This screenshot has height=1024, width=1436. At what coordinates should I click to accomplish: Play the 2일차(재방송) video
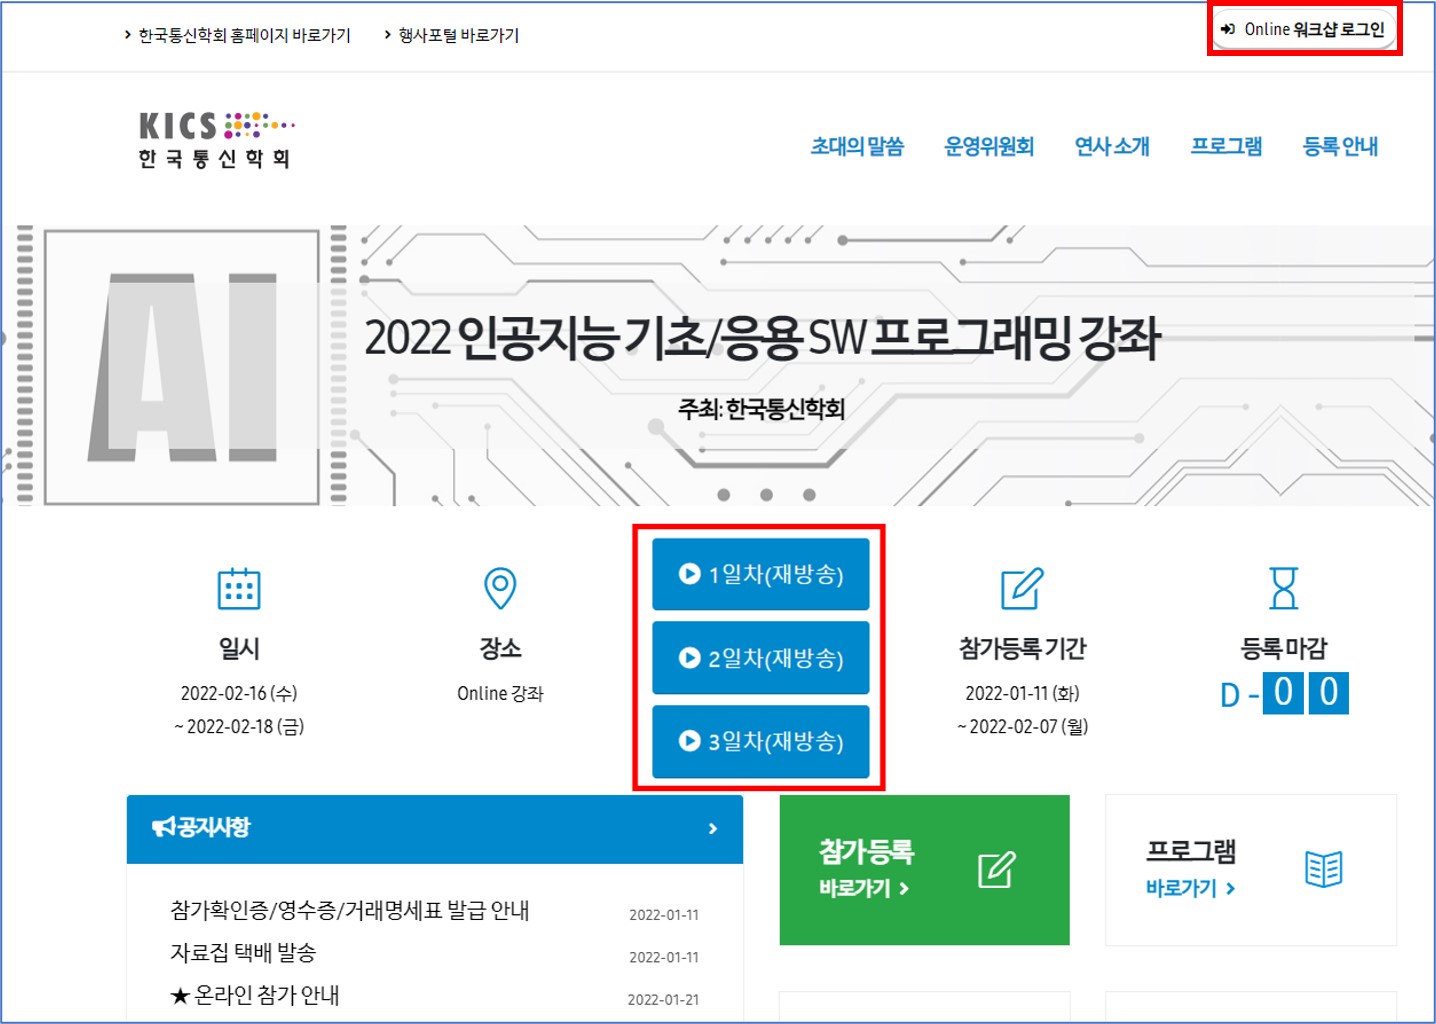(x=761, y=658)
